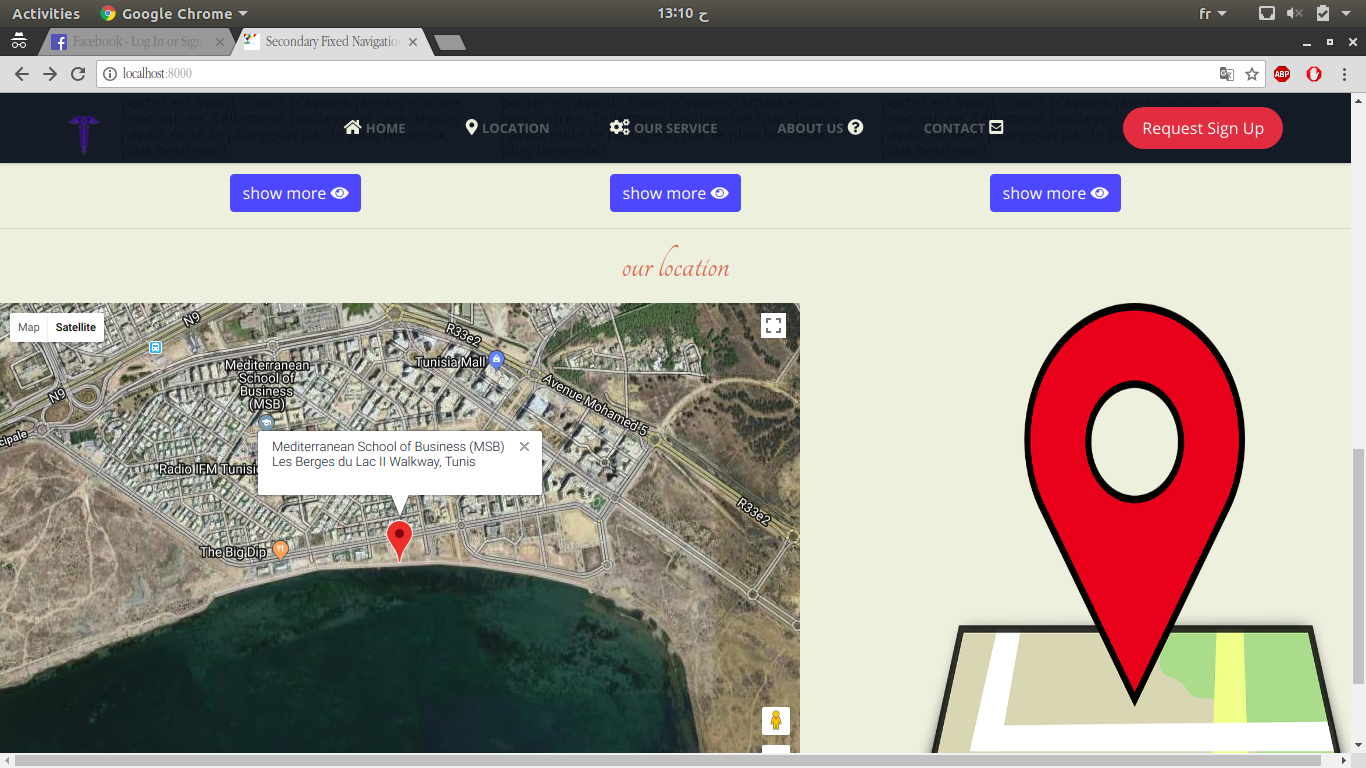Screen dimensions: 1366x768
Task: Switch to the Facebook Log In tab
Action: click(135, 42)
